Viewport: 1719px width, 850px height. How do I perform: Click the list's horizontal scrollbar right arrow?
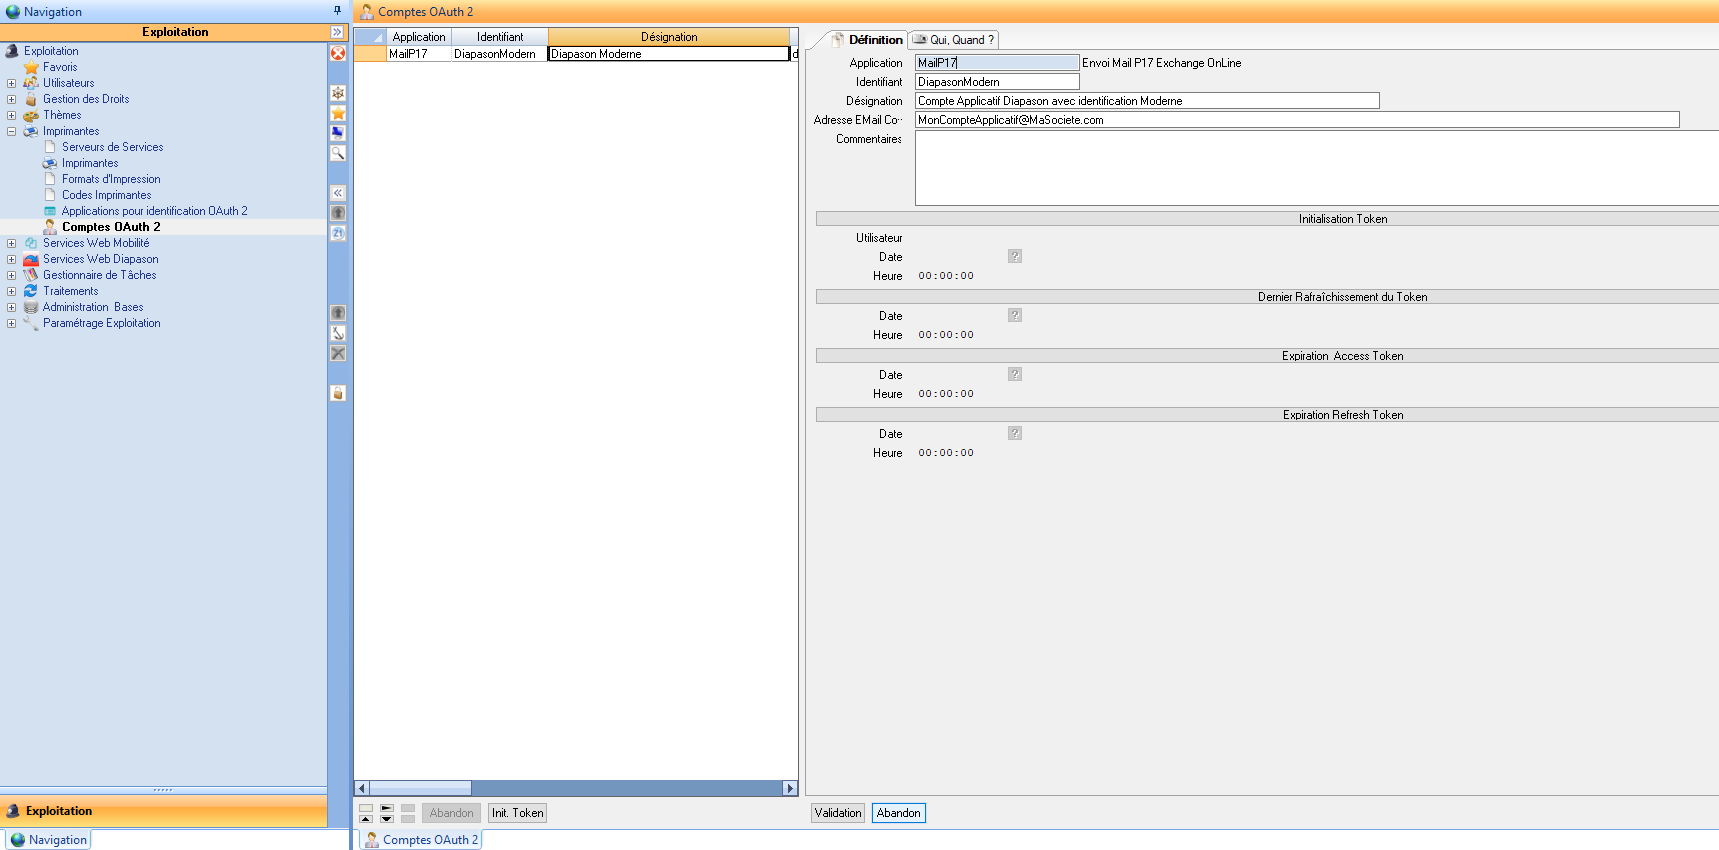790,788
